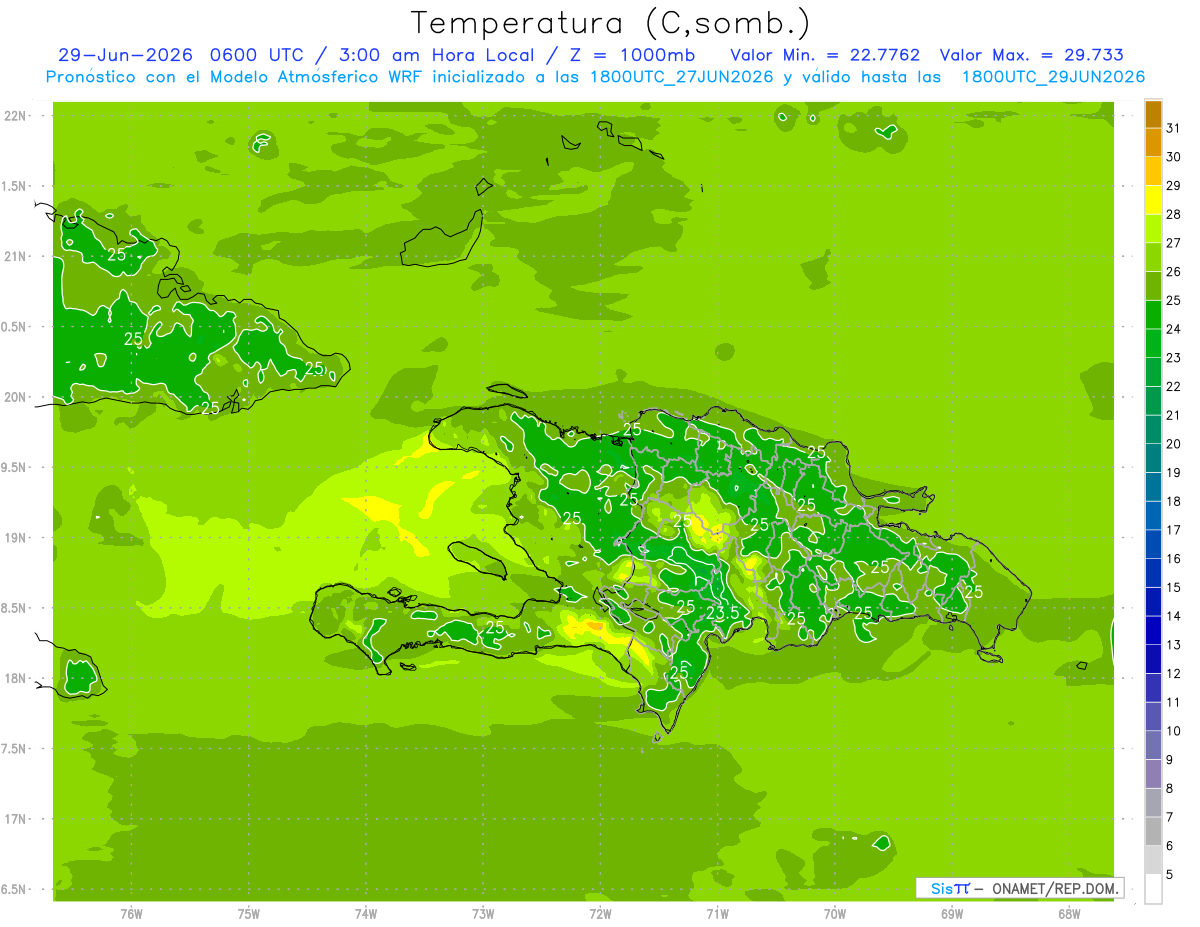The width and height of the screenshot is (1200, 927).
Task: Click the 'Valor Max. = 29.733' text
Action: (x=1031, y=55)
